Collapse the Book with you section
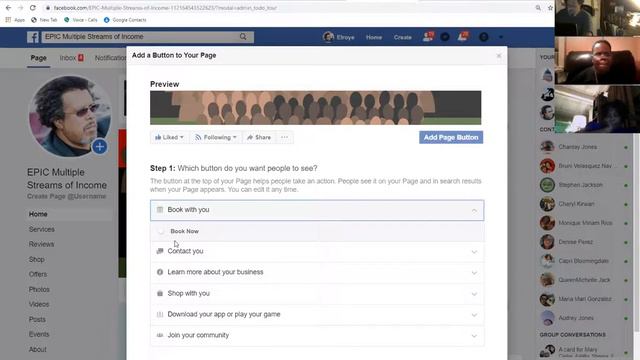The image size is (640, 360). coord(317,210)
